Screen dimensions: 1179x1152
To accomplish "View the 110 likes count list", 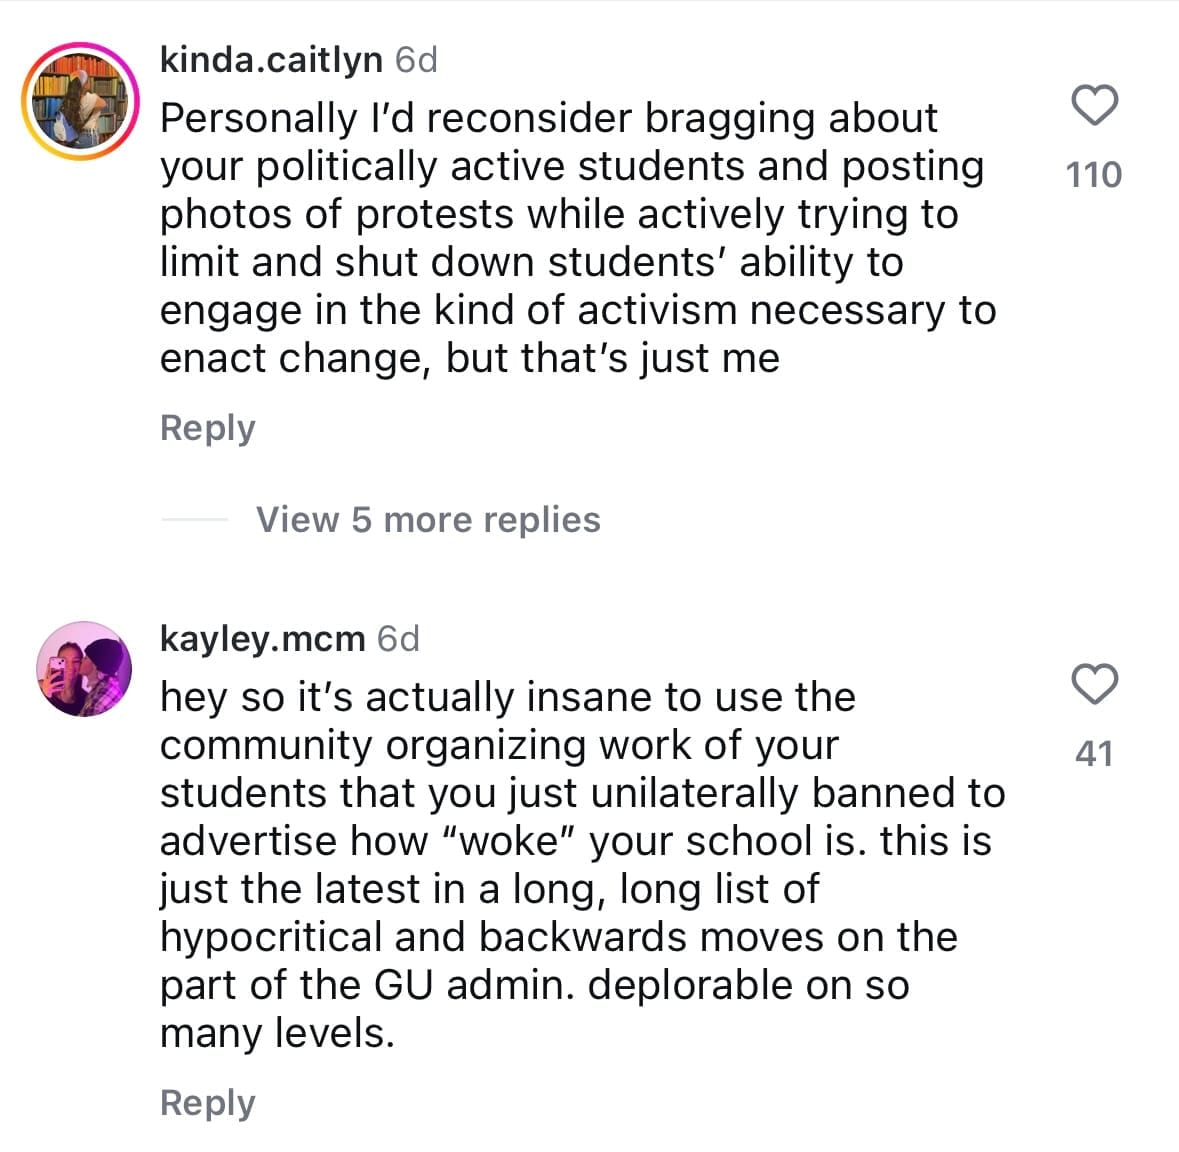I will 1094,175.
